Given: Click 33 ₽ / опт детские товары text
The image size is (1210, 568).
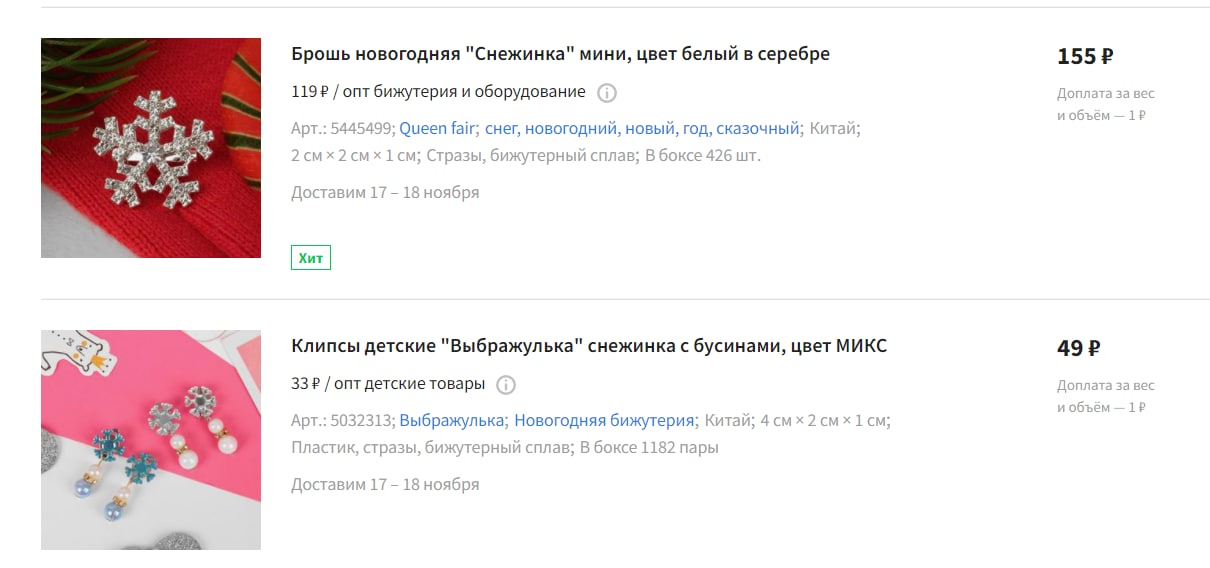Looking at the screenshot, I should click(x=388, y=384).
